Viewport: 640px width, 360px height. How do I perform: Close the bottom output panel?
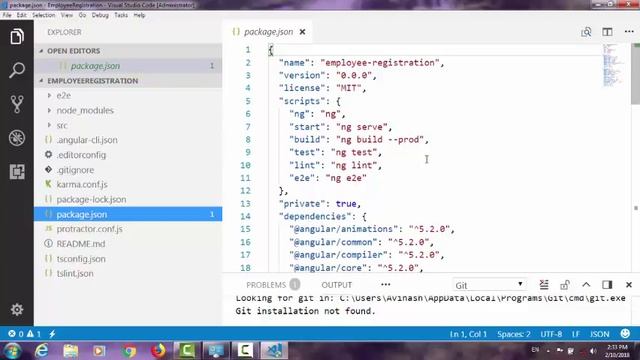[x=629, y=284]
